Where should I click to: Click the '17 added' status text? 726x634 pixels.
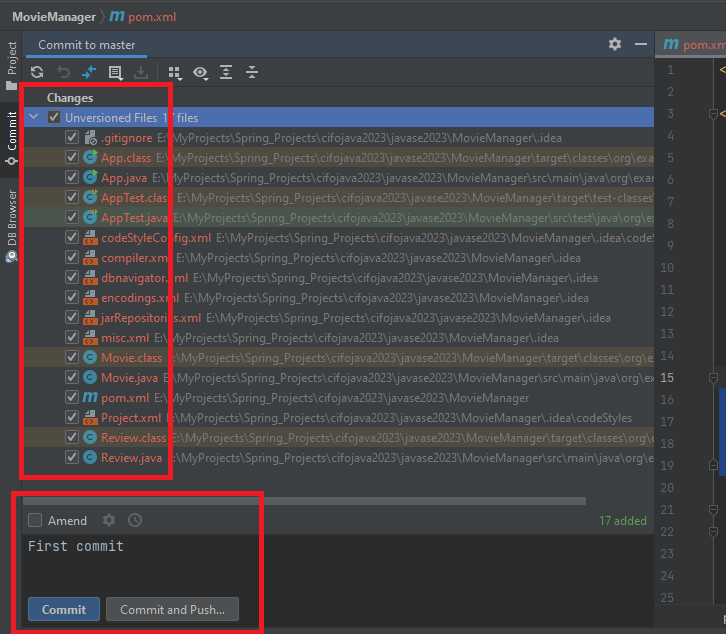(x=623, y=521)
